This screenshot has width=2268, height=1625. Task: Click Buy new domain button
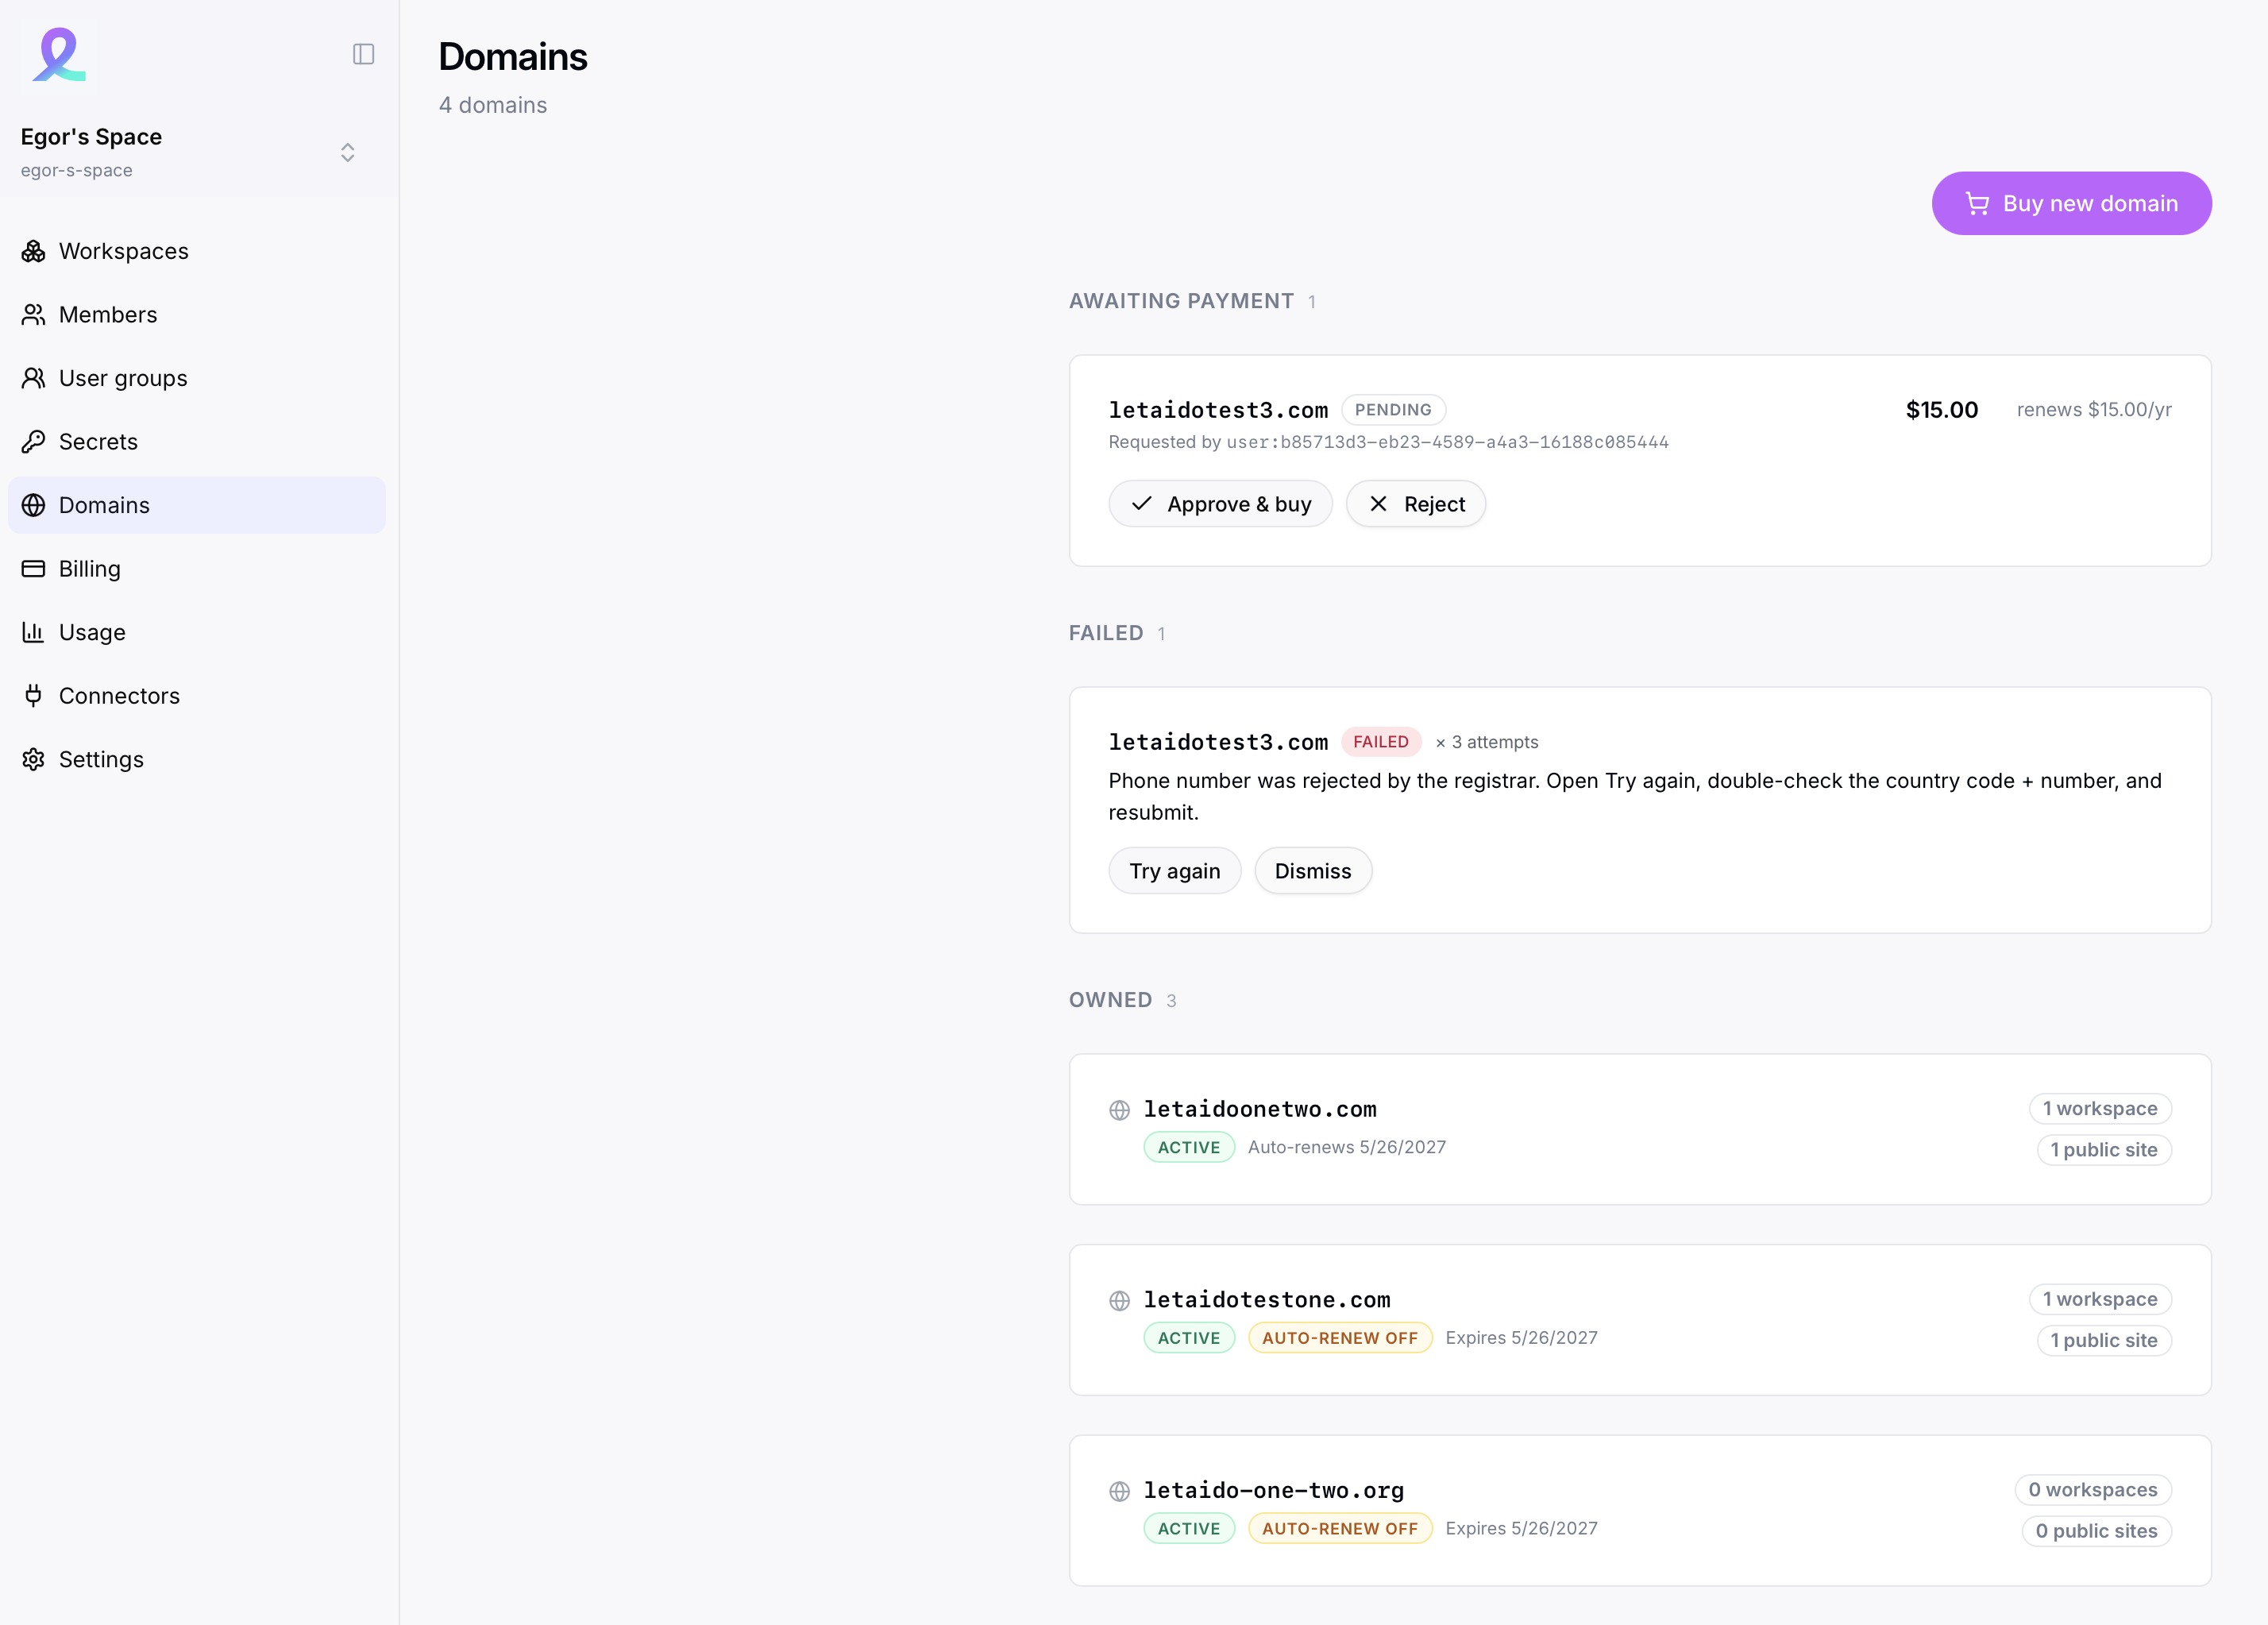[x=2071, y=203]
